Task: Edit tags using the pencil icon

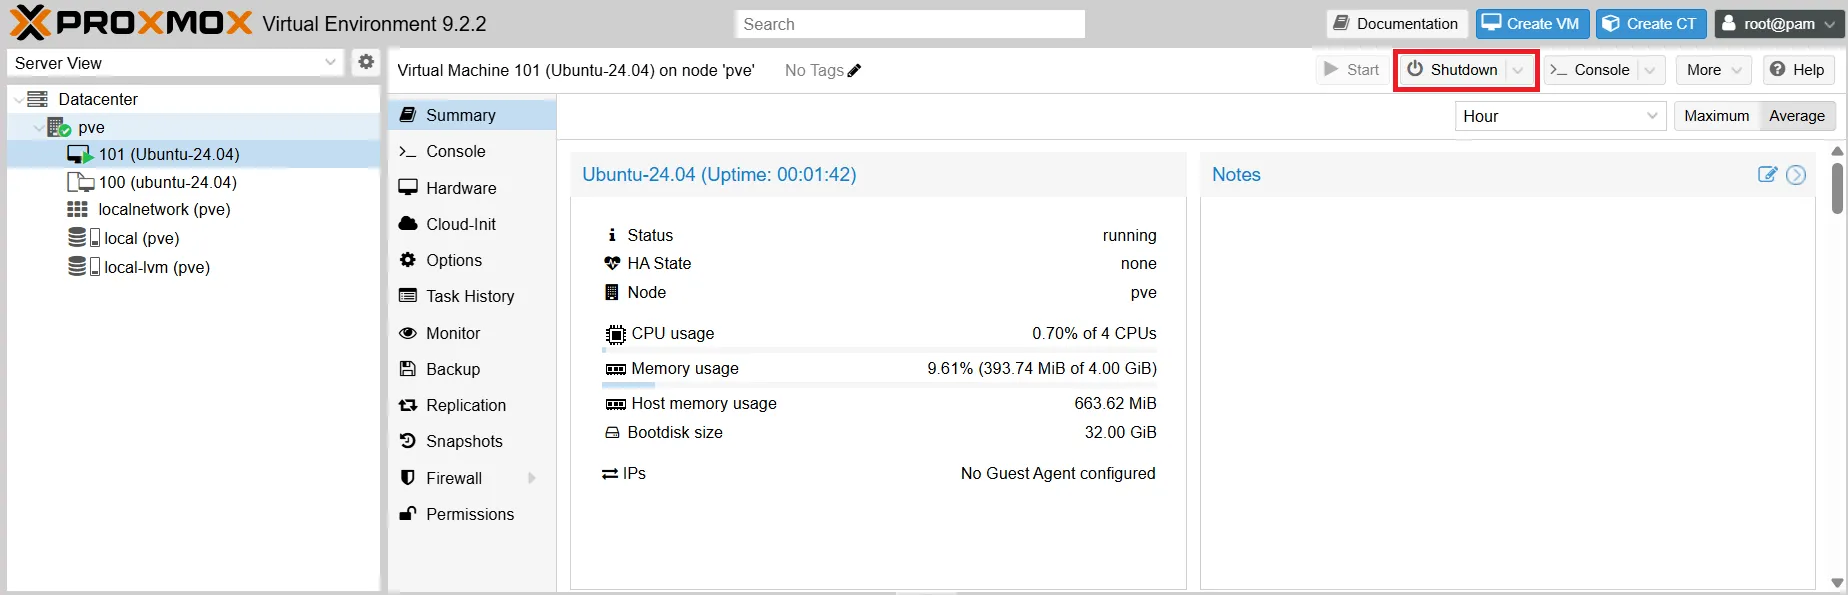Action: (854, 70)
